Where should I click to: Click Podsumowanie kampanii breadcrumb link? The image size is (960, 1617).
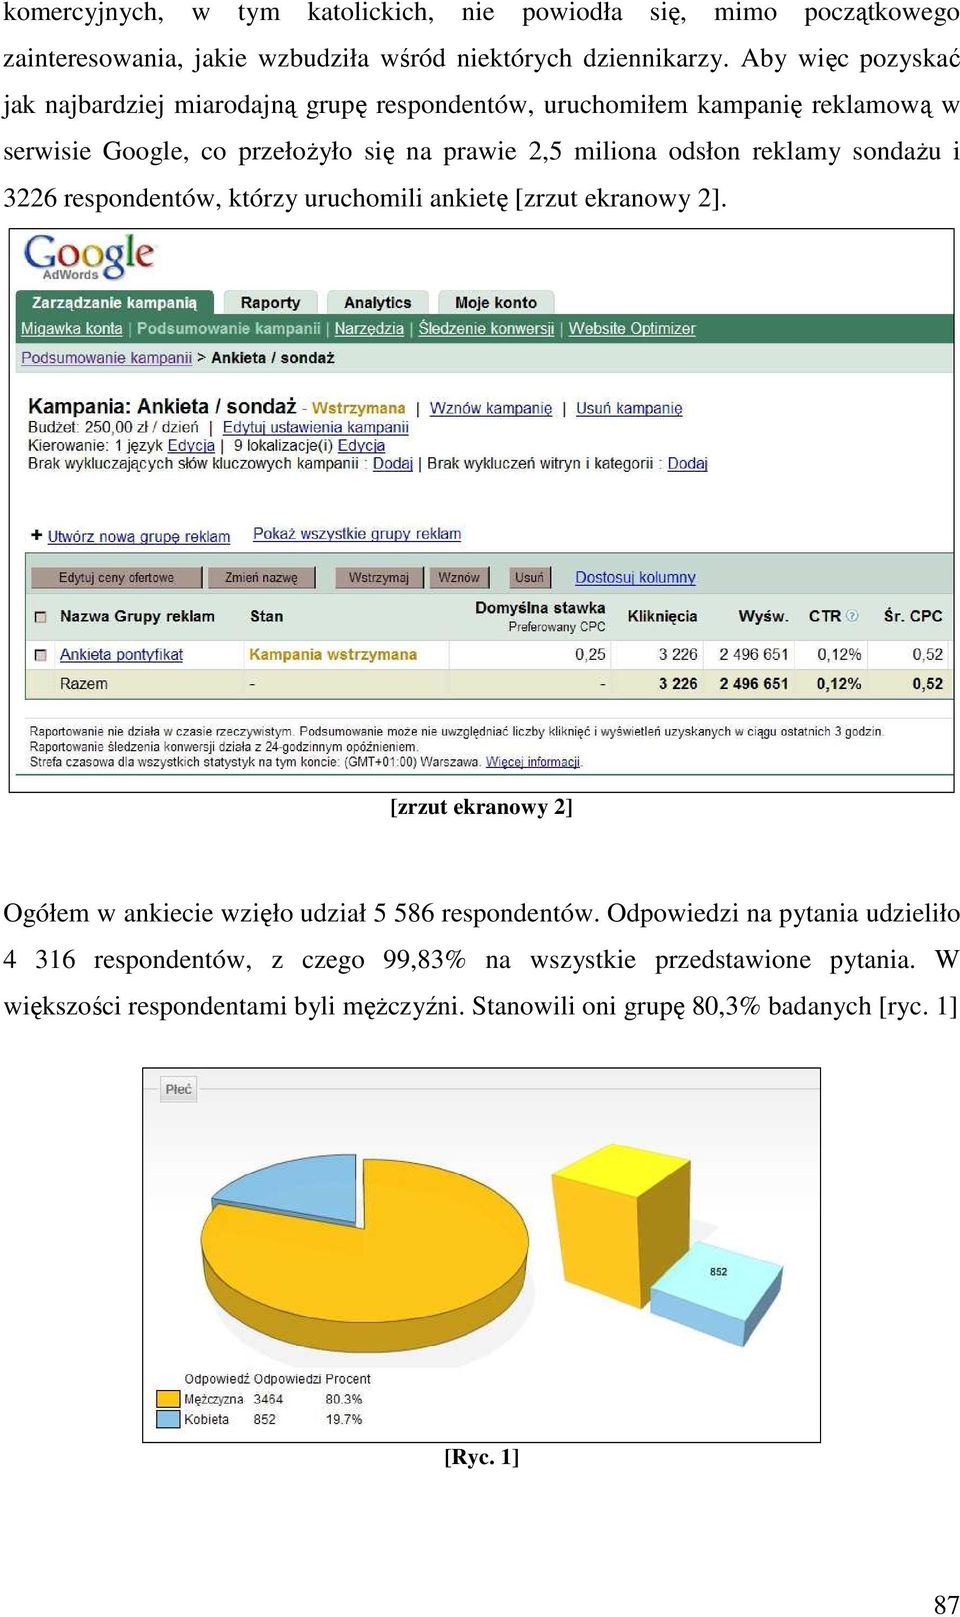pyautogui.click(x=106, y=357)
